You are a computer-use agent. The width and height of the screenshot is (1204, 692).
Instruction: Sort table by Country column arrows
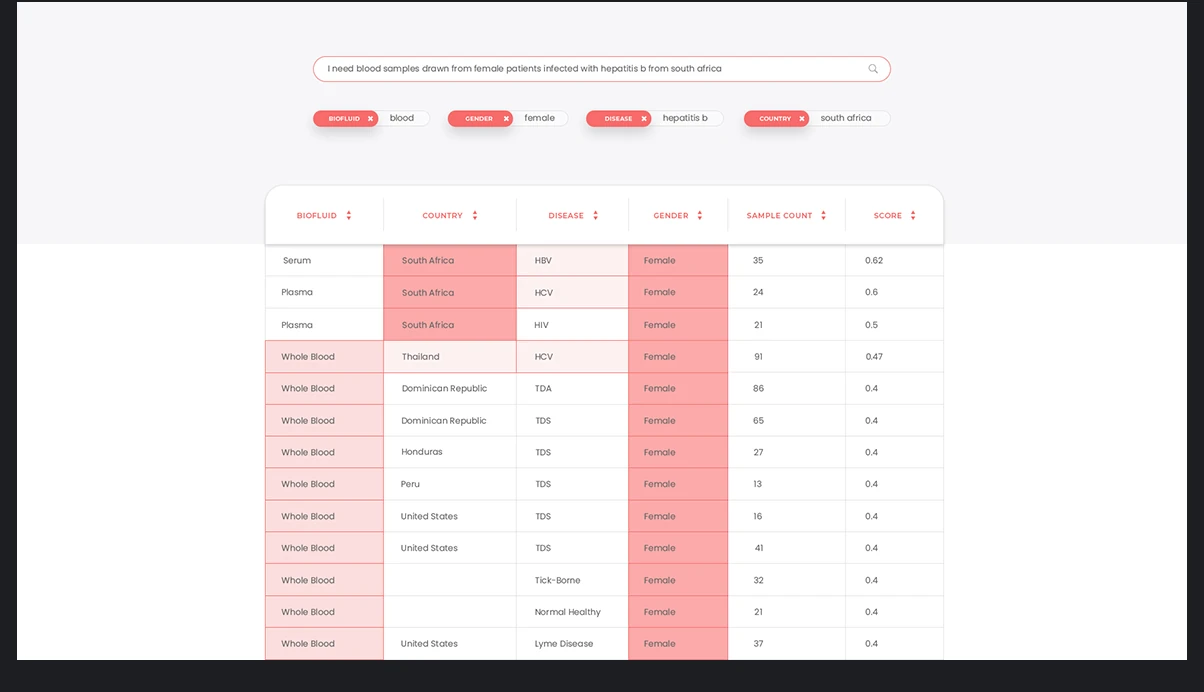[475, 215]
